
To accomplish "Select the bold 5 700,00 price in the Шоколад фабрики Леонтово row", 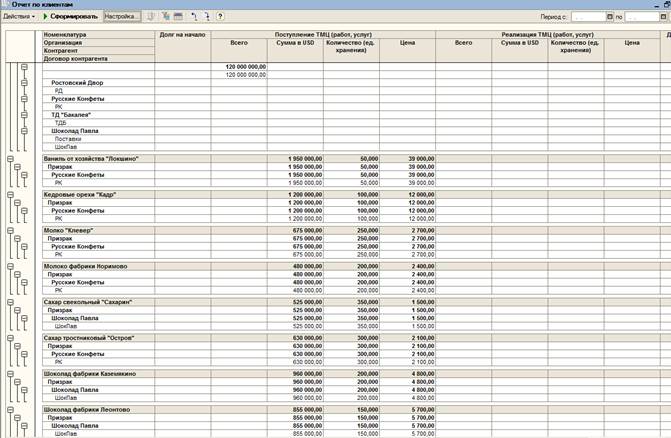I will pyautogui.click(x=407, y=410).
